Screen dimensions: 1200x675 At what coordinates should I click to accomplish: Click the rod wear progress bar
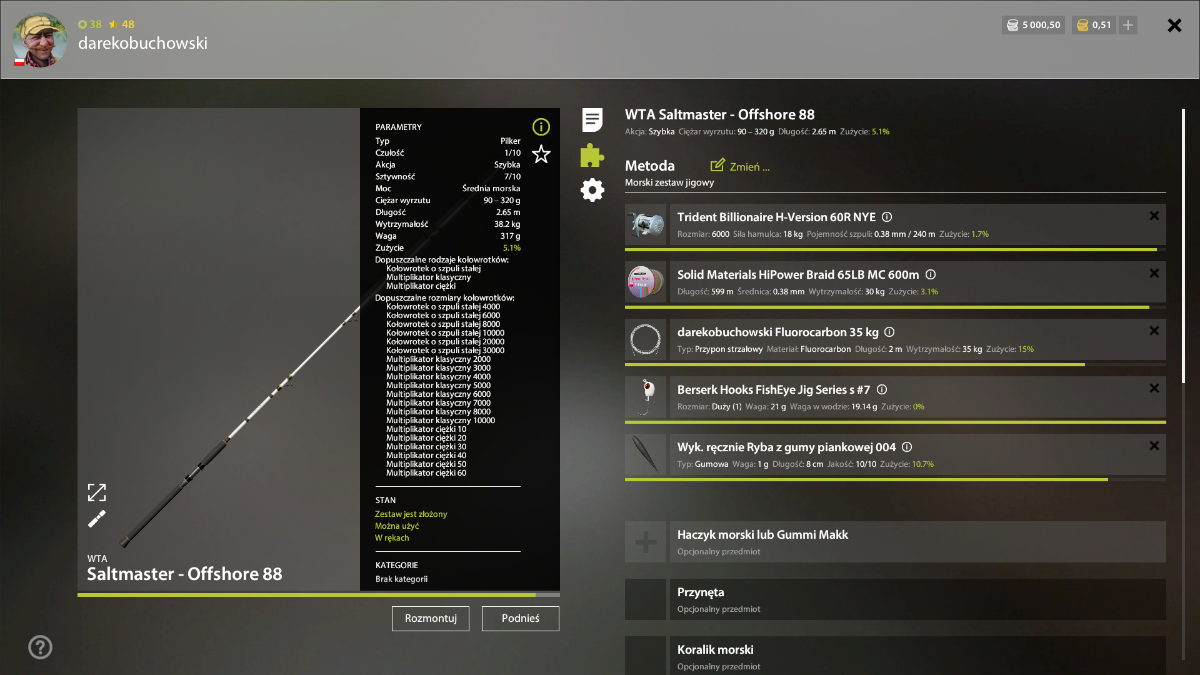[319, 595]
